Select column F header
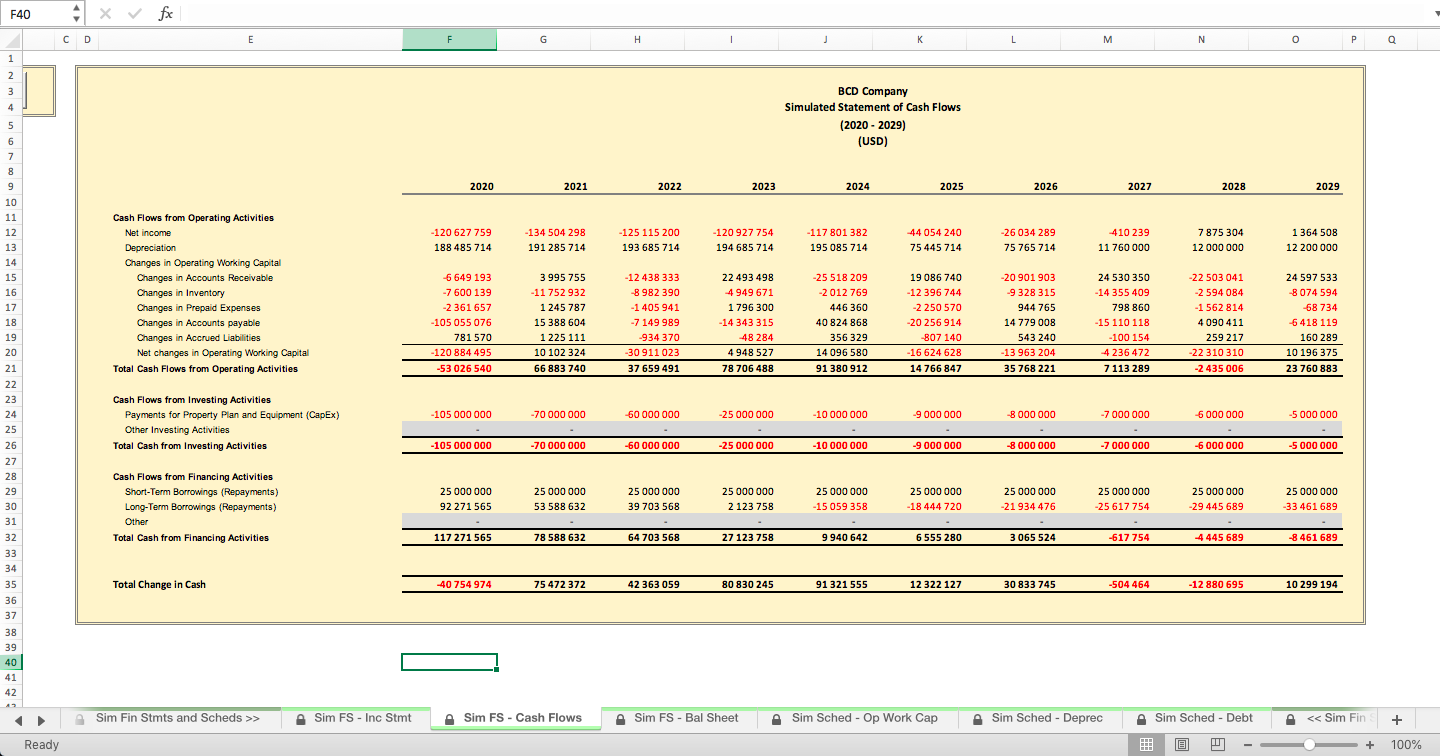Screen dimensions: 1440x756 tap(449, 39)
